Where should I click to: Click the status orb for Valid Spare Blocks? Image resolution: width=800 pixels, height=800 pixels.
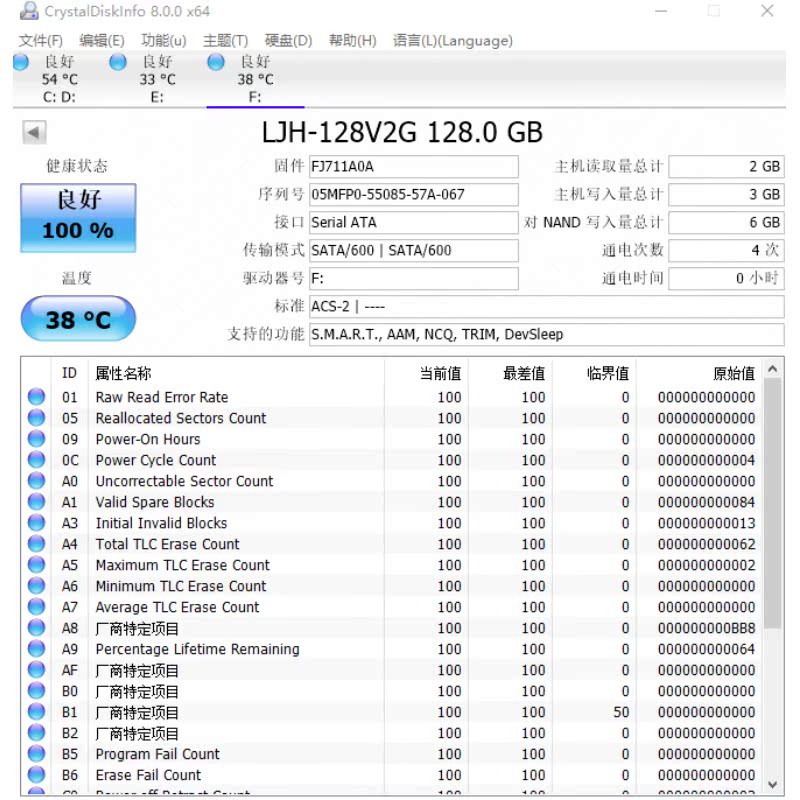click(36, 502)
